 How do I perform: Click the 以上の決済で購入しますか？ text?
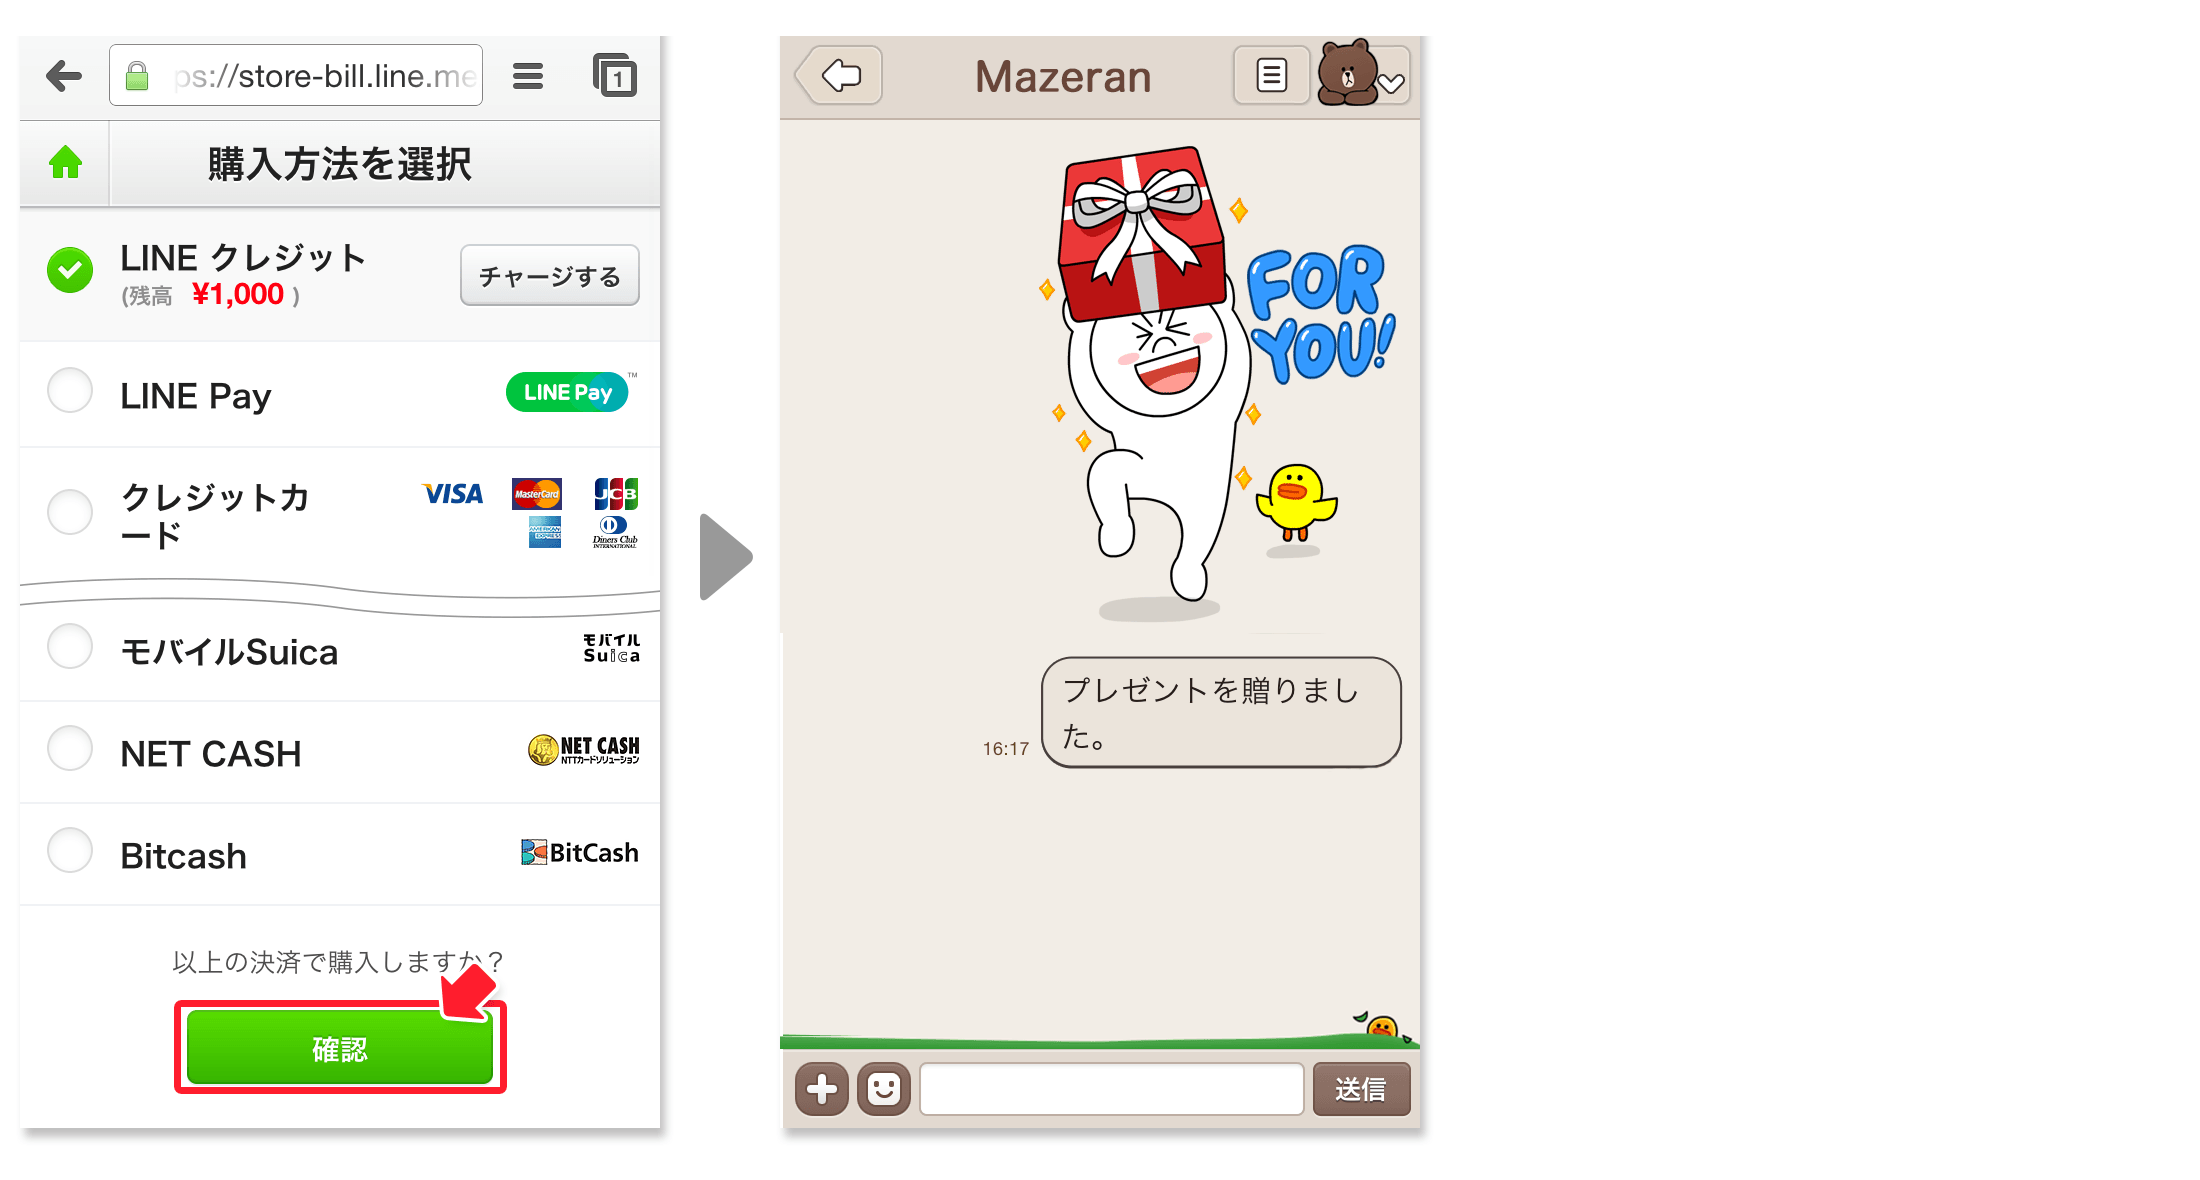tap(337, 962)
